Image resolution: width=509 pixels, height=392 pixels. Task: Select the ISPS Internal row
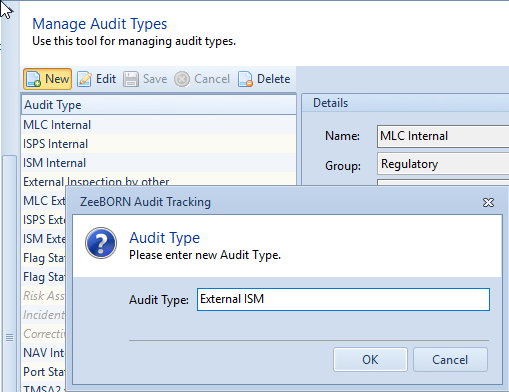tap(159, 144)
